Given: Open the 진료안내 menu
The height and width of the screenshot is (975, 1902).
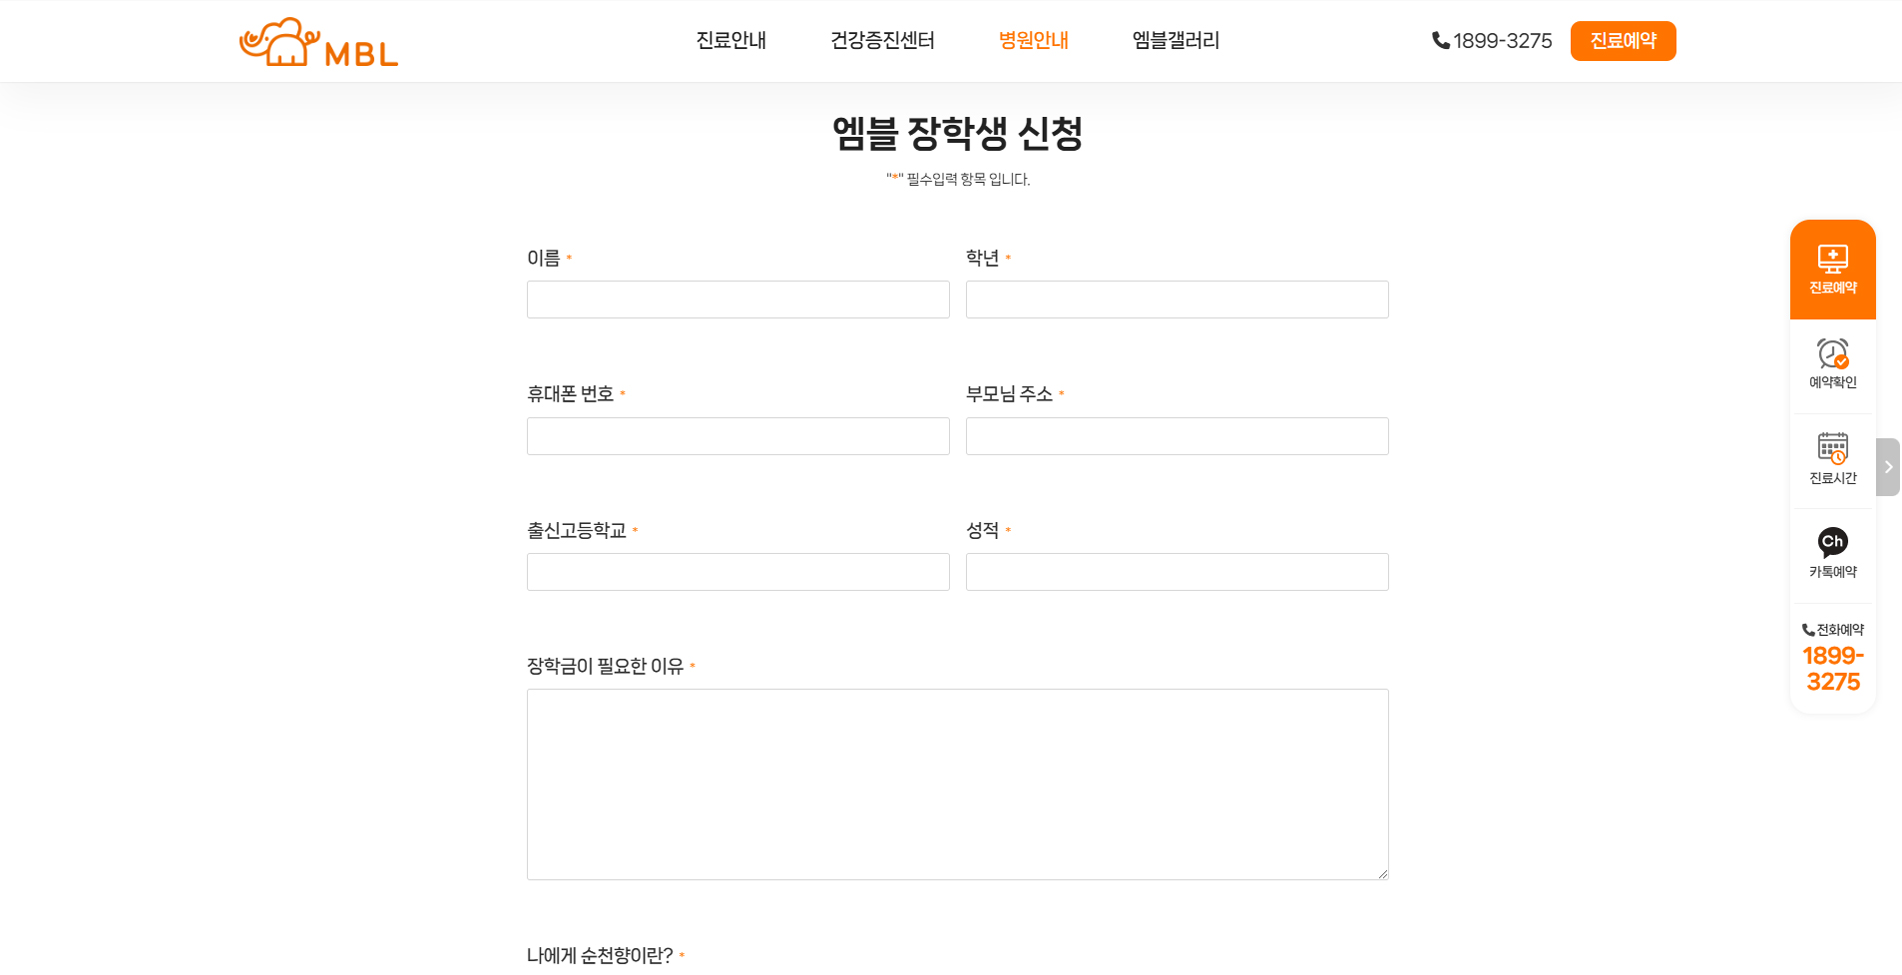Looking at the screenshot, I should point(731,41).
